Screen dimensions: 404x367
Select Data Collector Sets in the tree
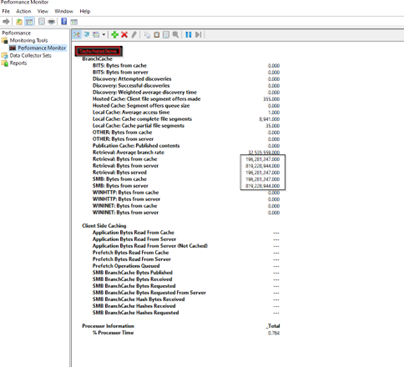[x=30, y=55]
